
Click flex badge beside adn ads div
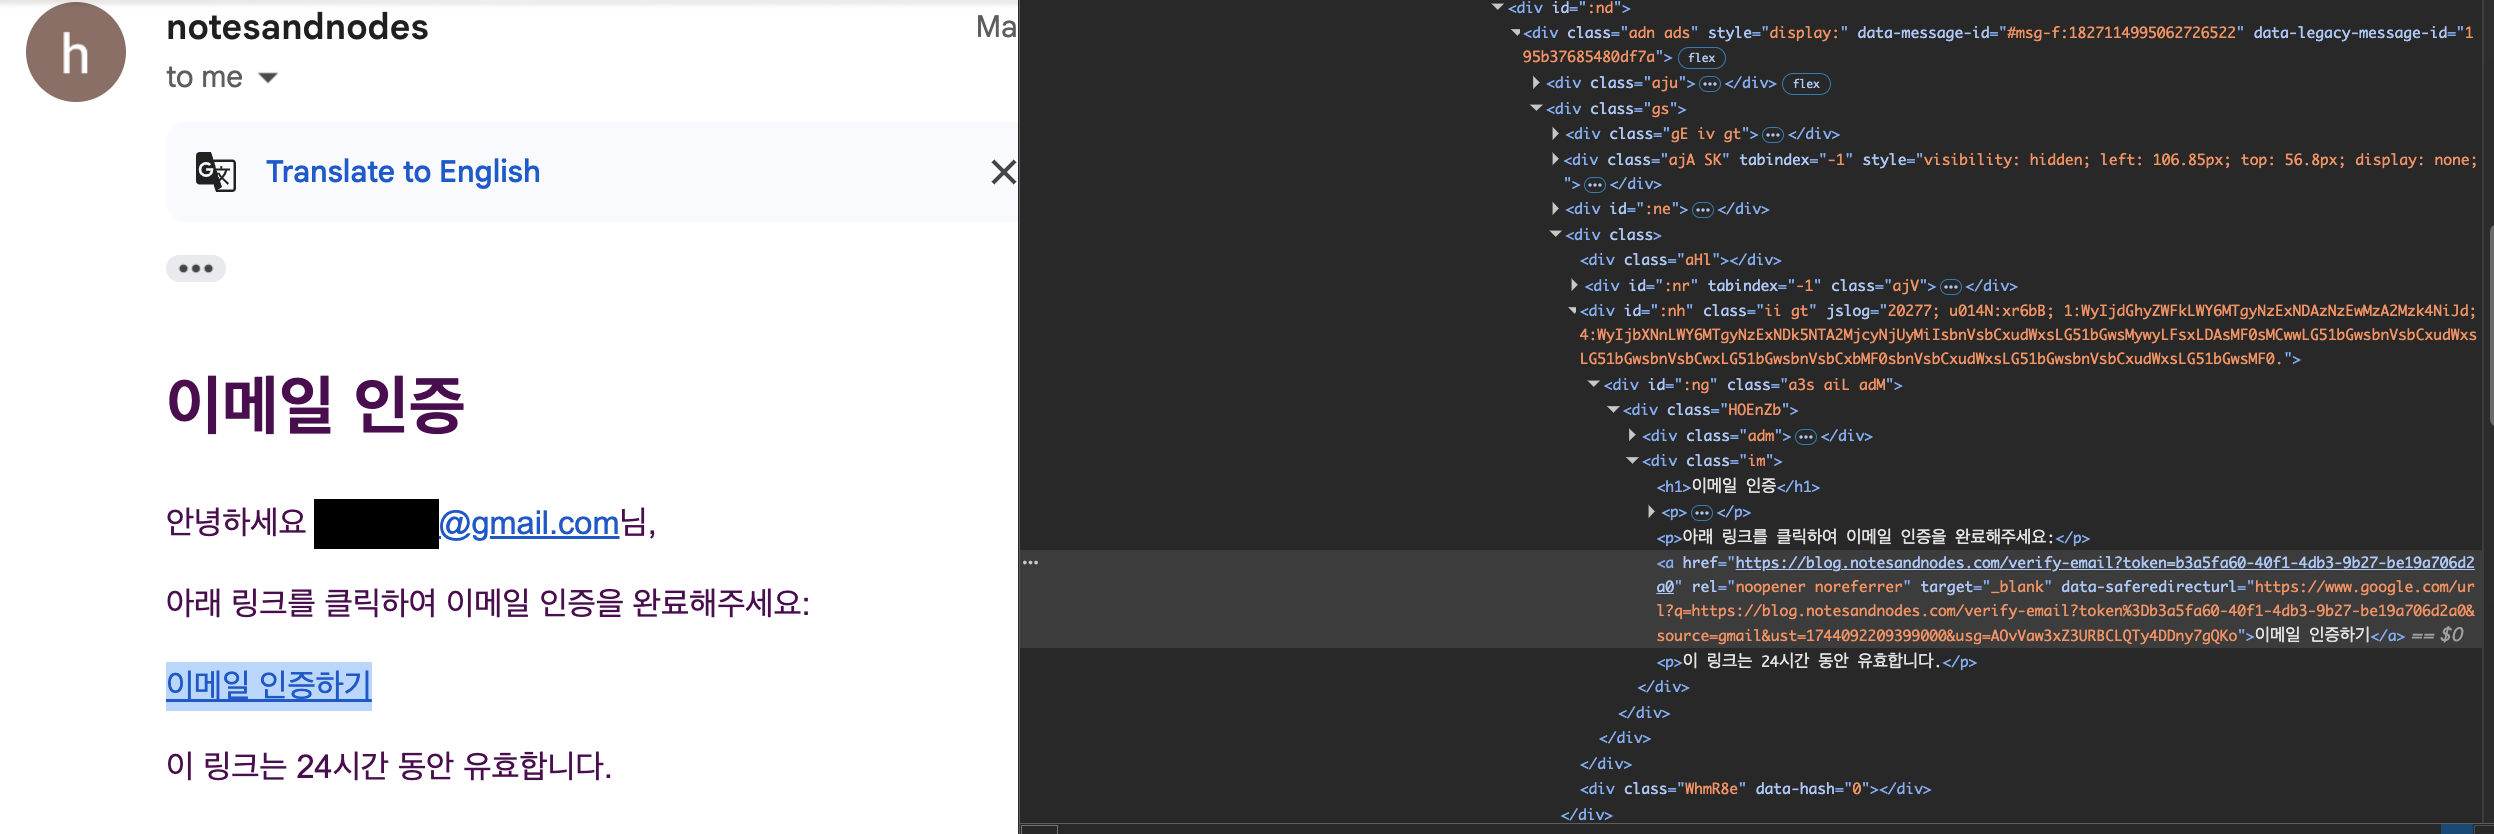coord(1702,58)
